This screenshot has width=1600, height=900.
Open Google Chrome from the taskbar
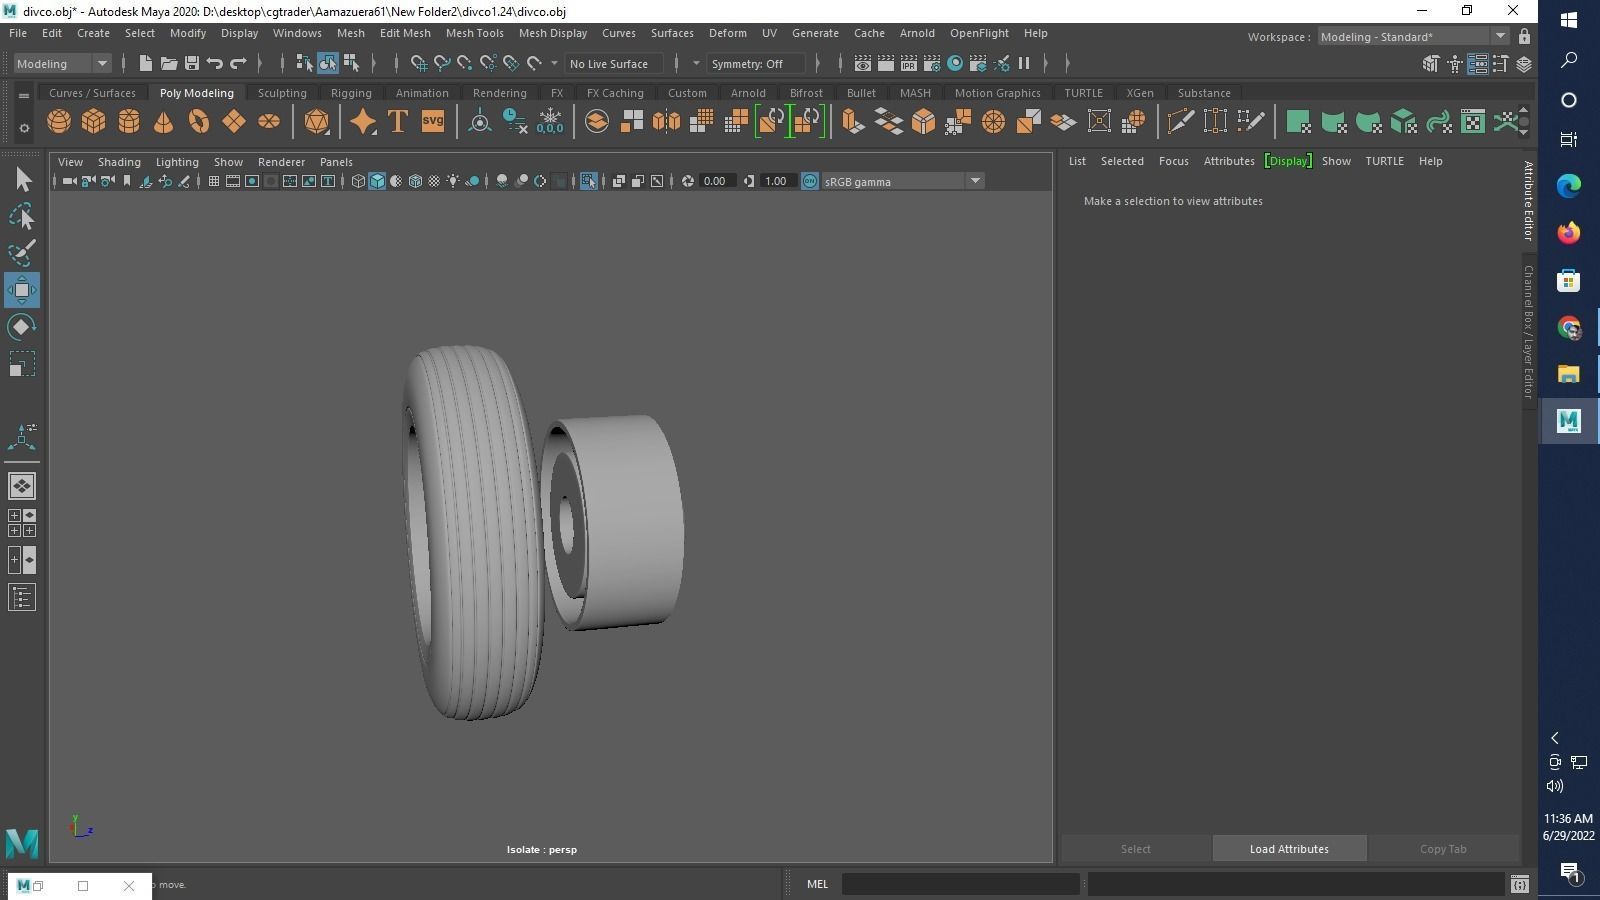point(1569,328)
